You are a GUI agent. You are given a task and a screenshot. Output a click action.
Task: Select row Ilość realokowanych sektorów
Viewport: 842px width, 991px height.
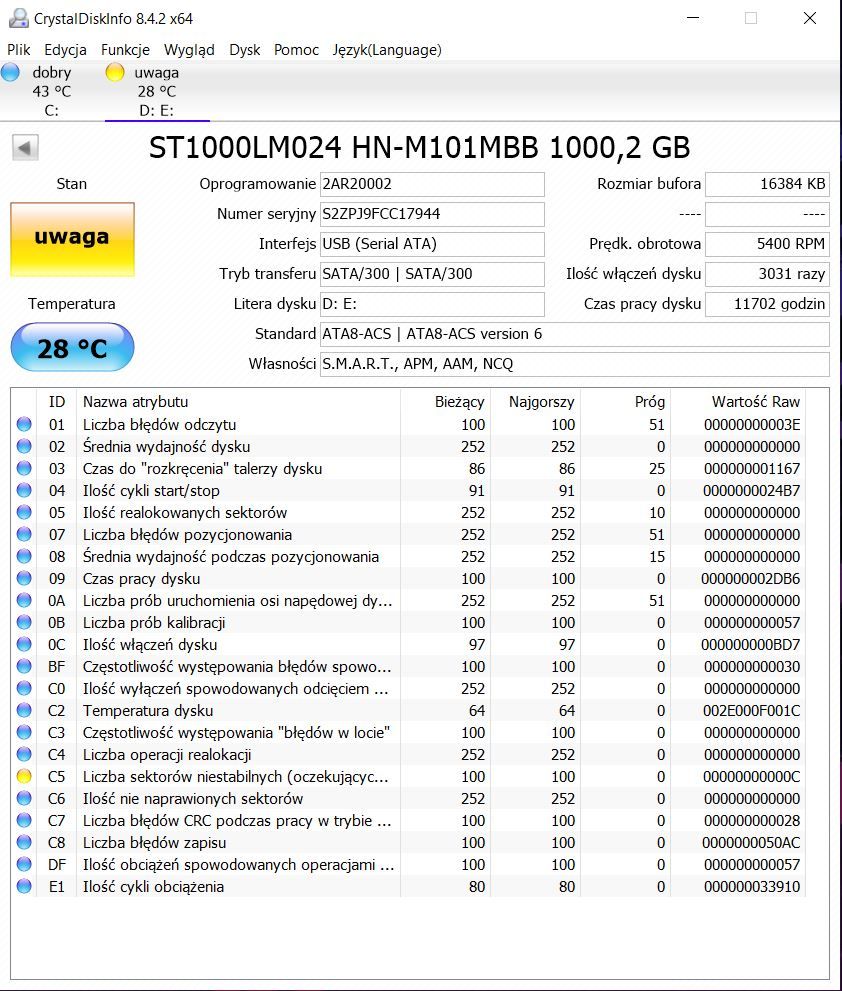coord(408,513)
